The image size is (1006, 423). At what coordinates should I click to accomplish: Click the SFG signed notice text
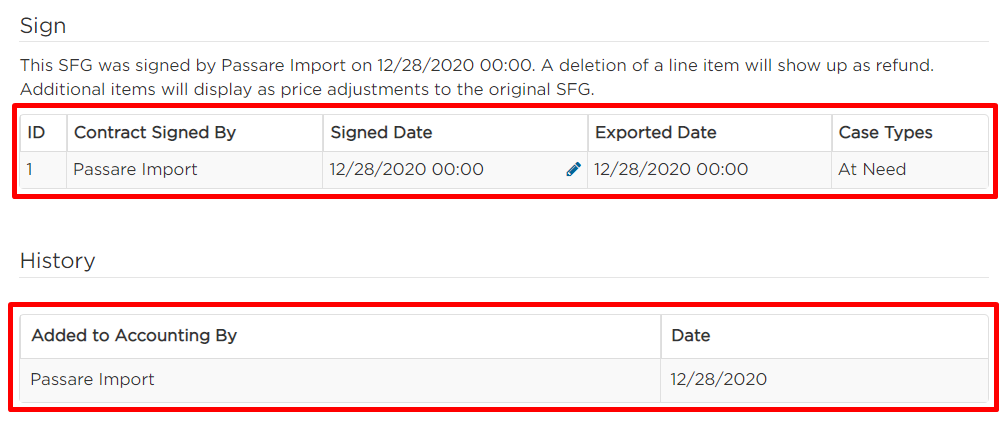point(485,65)
